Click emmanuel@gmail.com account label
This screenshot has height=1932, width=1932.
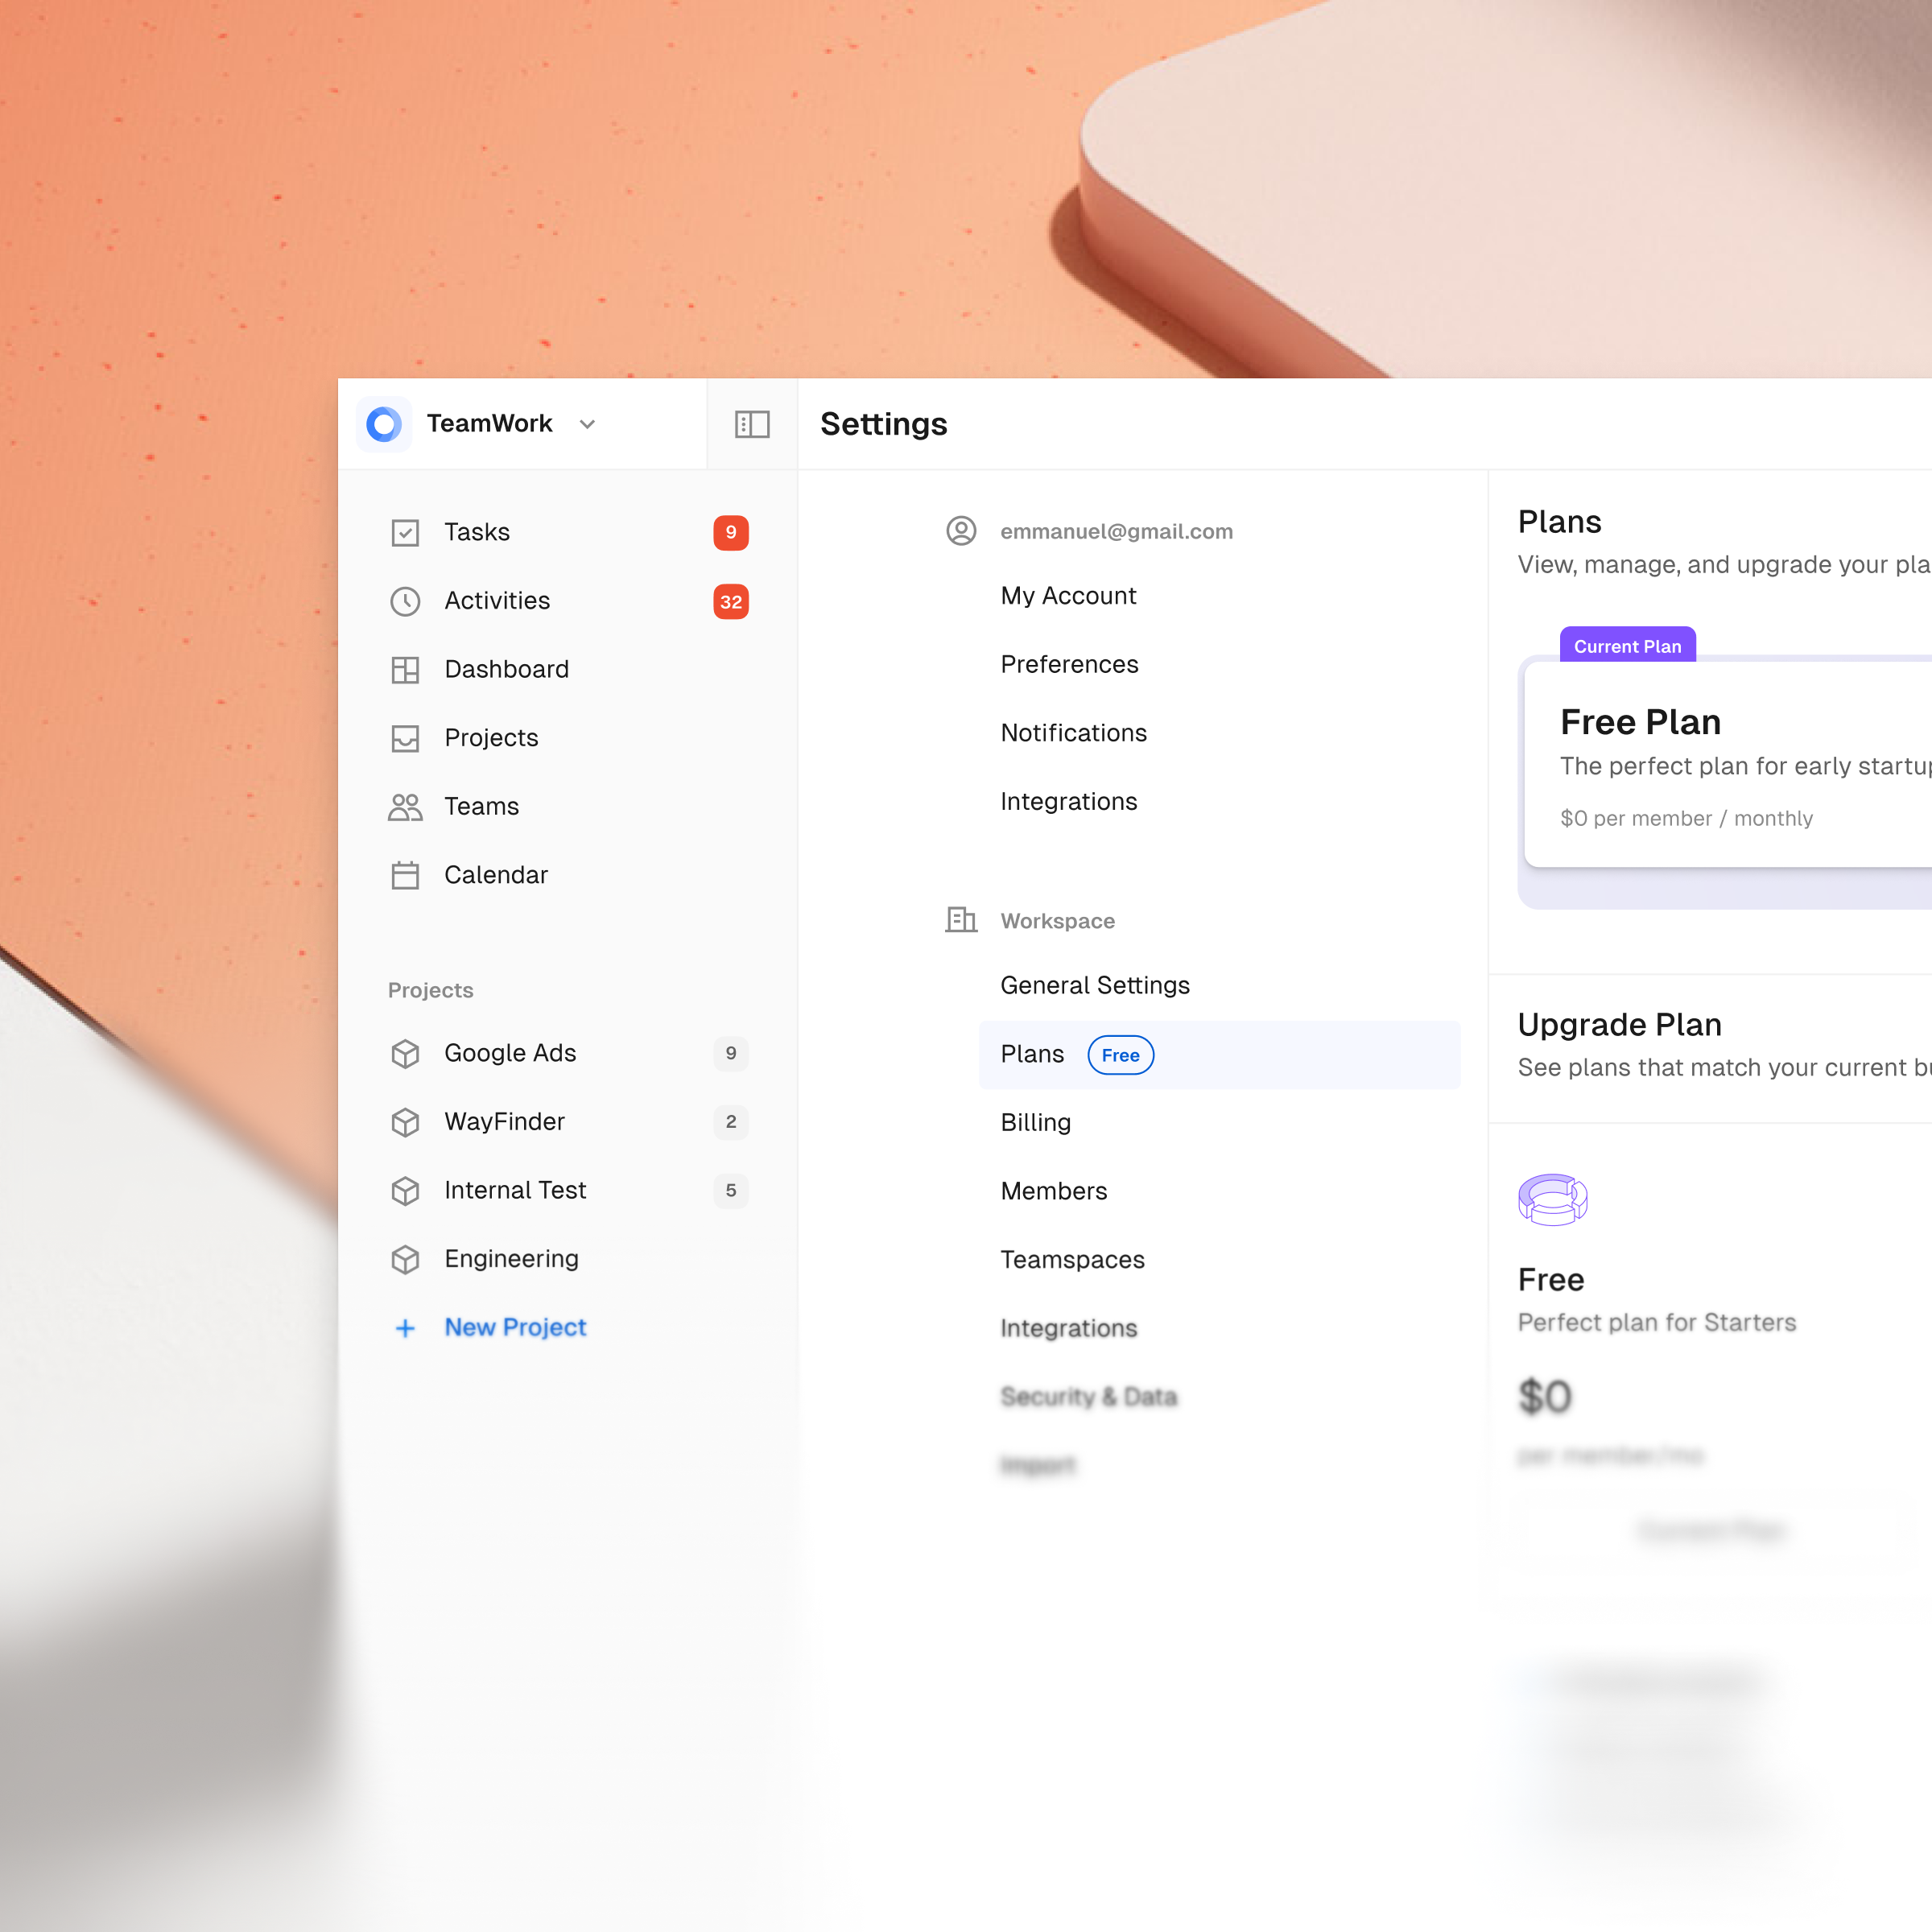1116,532
